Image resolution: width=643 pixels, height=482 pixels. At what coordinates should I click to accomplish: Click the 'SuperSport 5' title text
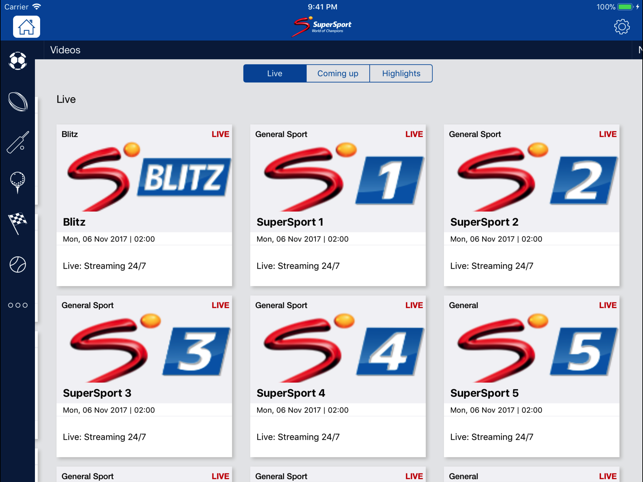coord(484,393)
